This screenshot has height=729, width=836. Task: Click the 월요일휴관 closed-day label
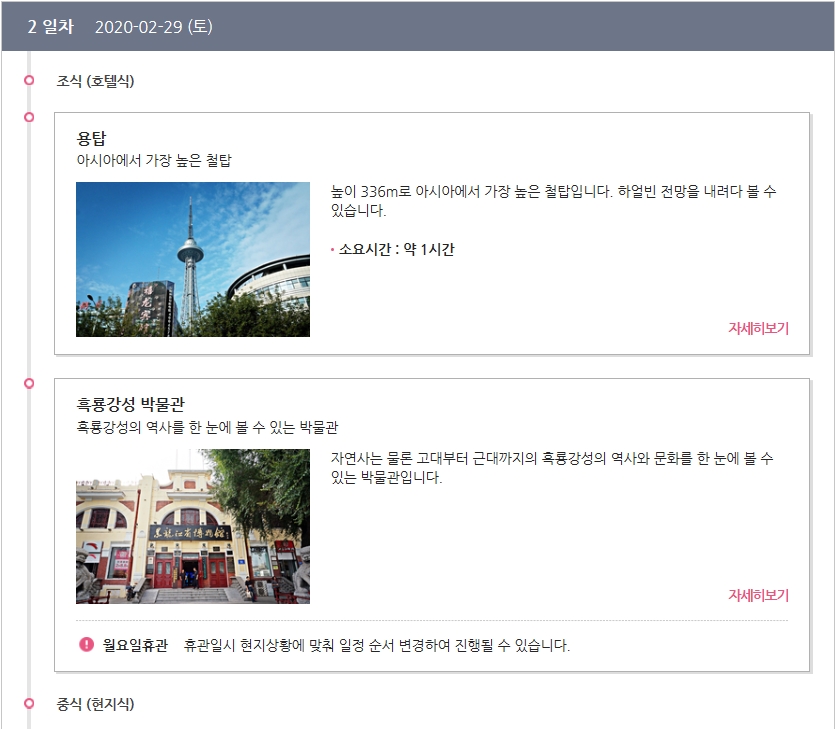click(x=135, y=645)
